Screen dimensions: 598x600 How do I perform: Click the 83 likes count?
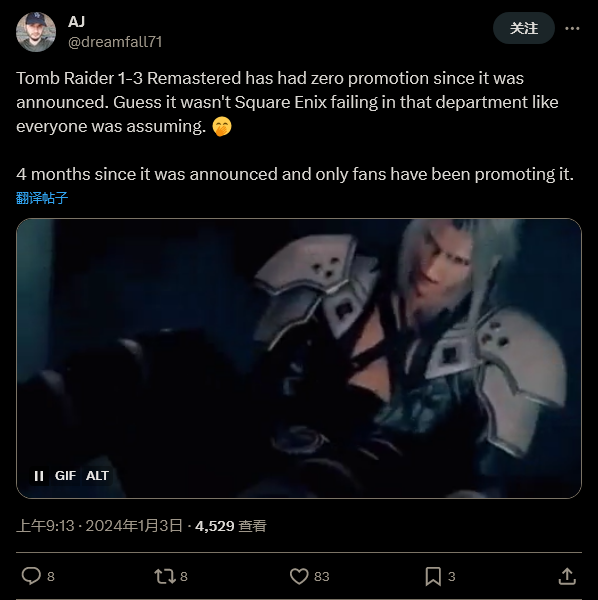(x=322, y=576)
